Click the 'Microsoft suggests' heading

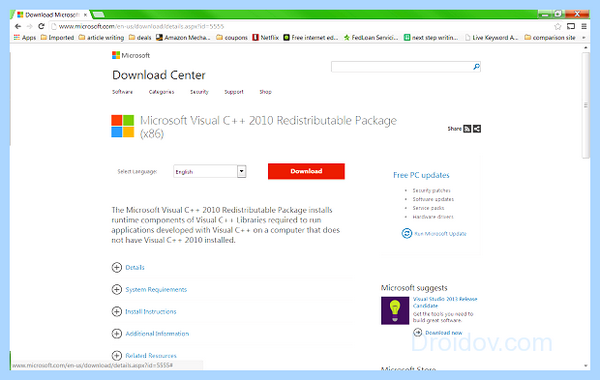(414, 288)
